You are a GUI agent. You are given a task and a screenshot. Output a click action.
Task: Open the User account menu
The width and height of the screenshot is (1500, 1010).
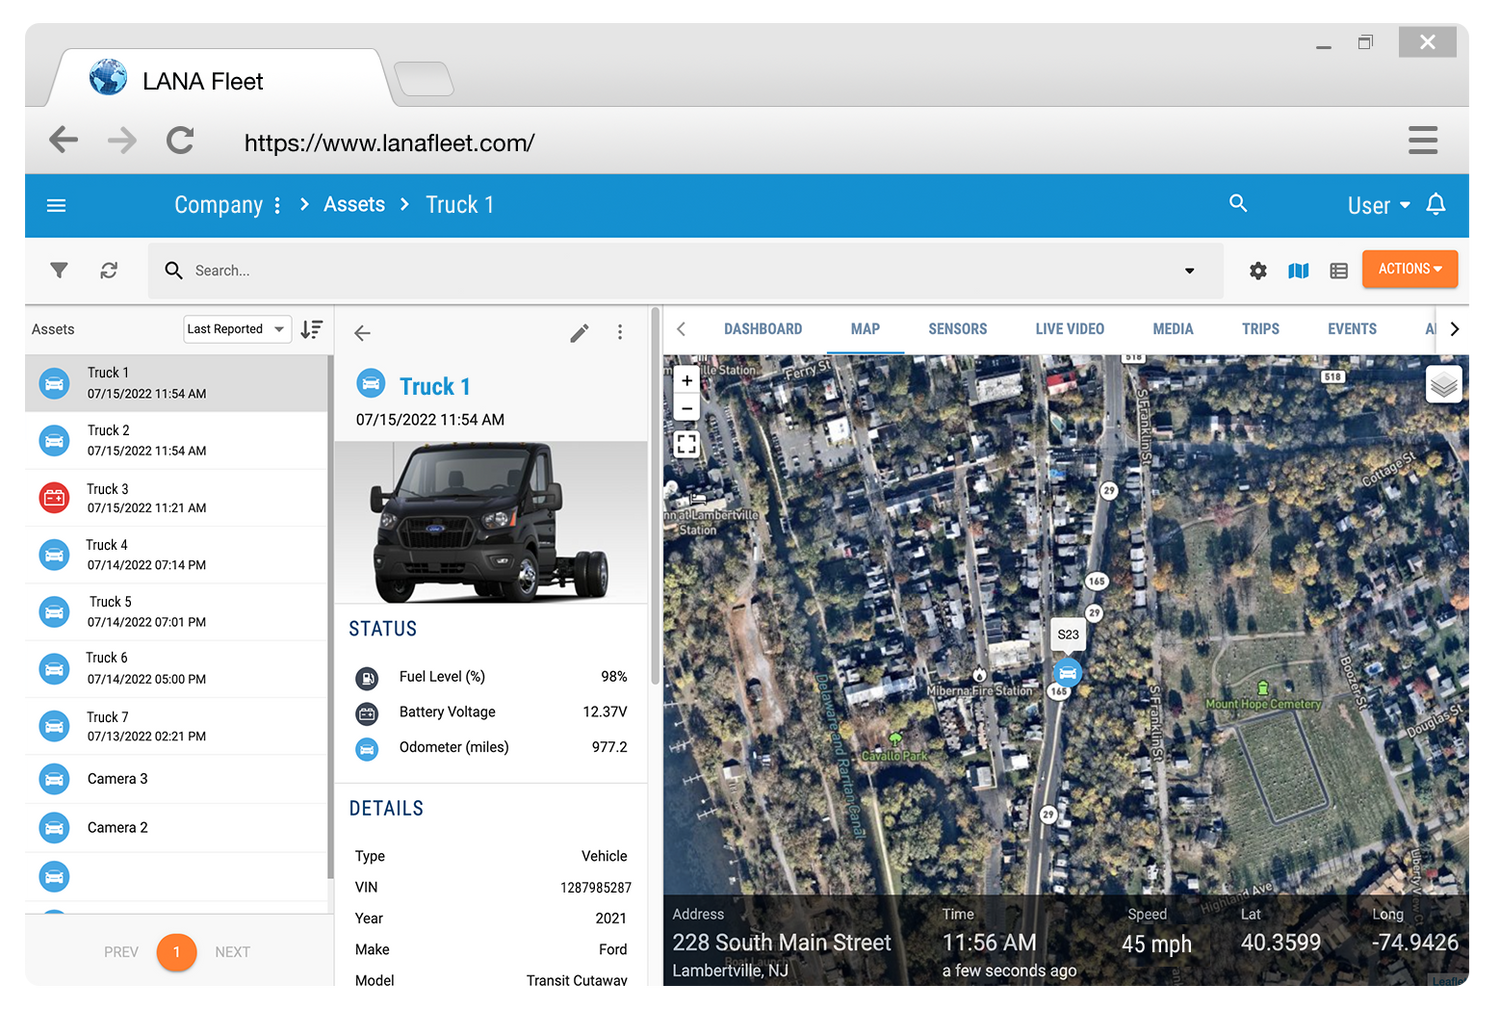[1377, 205]
